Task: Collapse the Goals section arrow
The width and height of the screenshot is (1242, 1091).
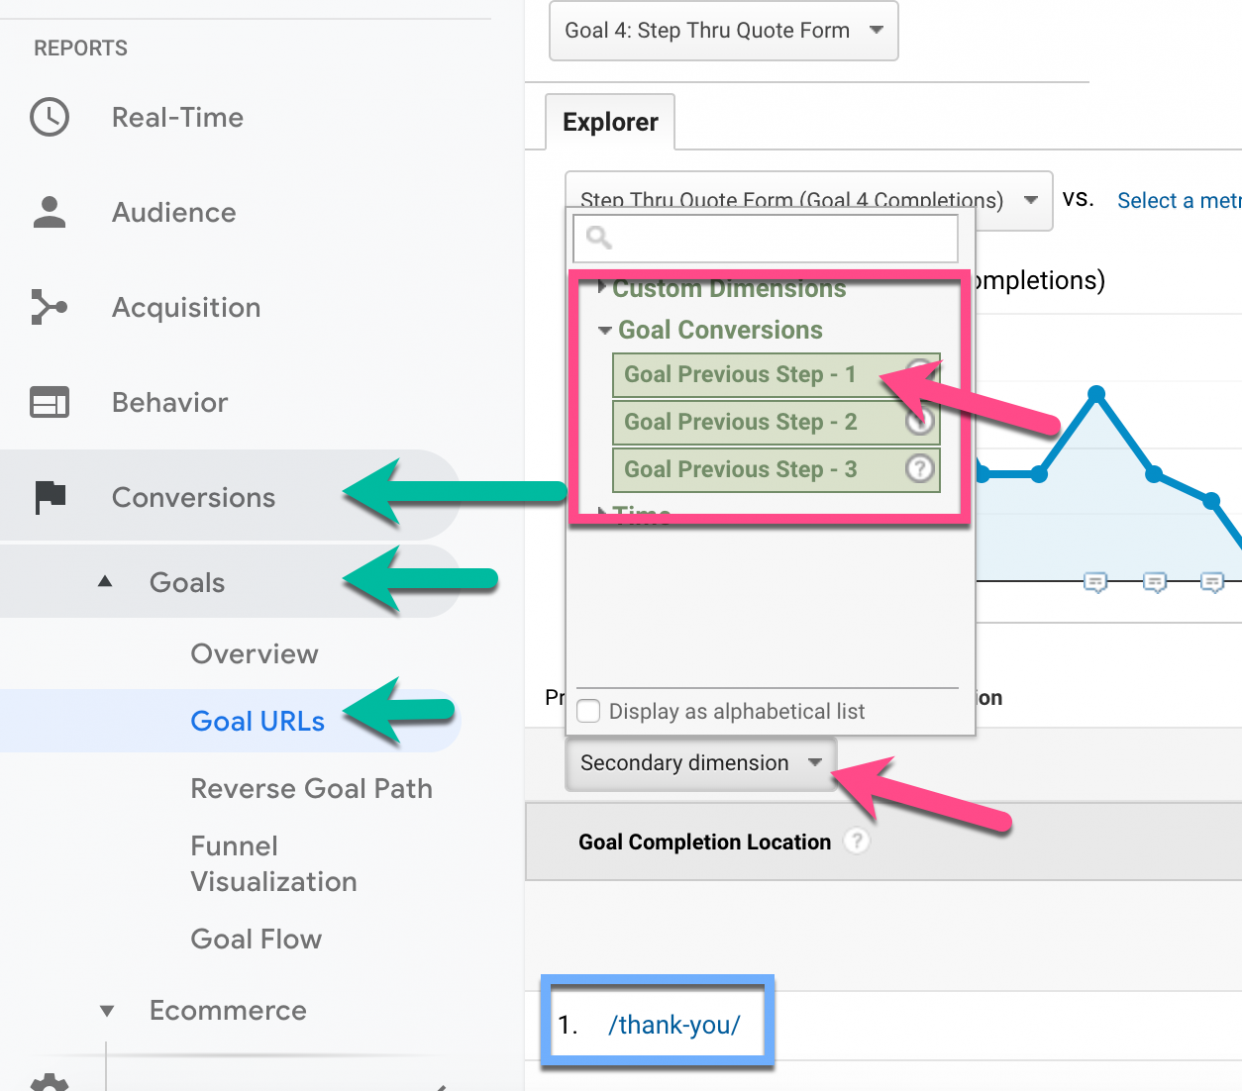Action: click(x=105, y=581)
